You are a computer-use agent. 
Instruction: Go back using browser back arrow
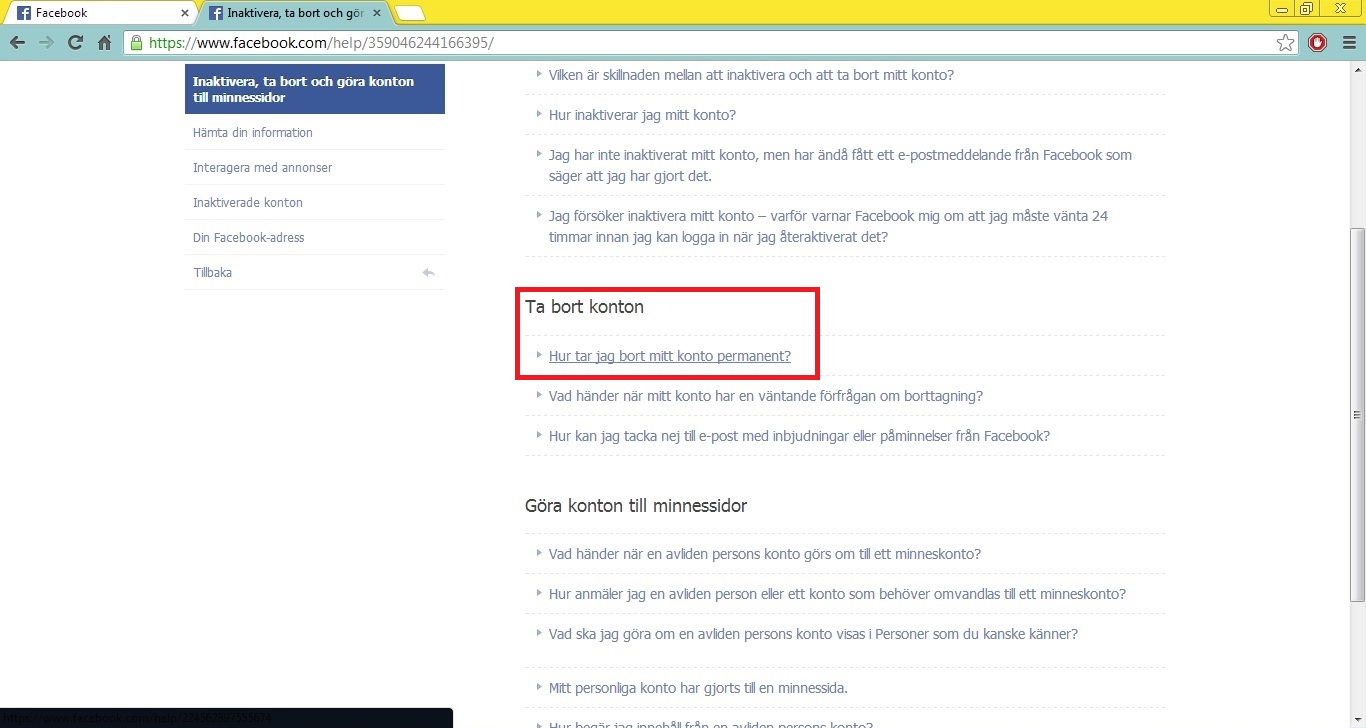(x=17, y=43)
